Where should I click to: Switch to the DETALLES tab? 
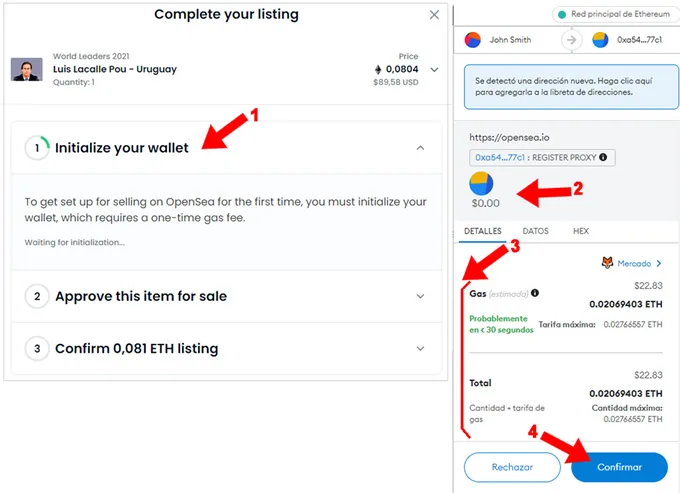(x=482, y=231)
